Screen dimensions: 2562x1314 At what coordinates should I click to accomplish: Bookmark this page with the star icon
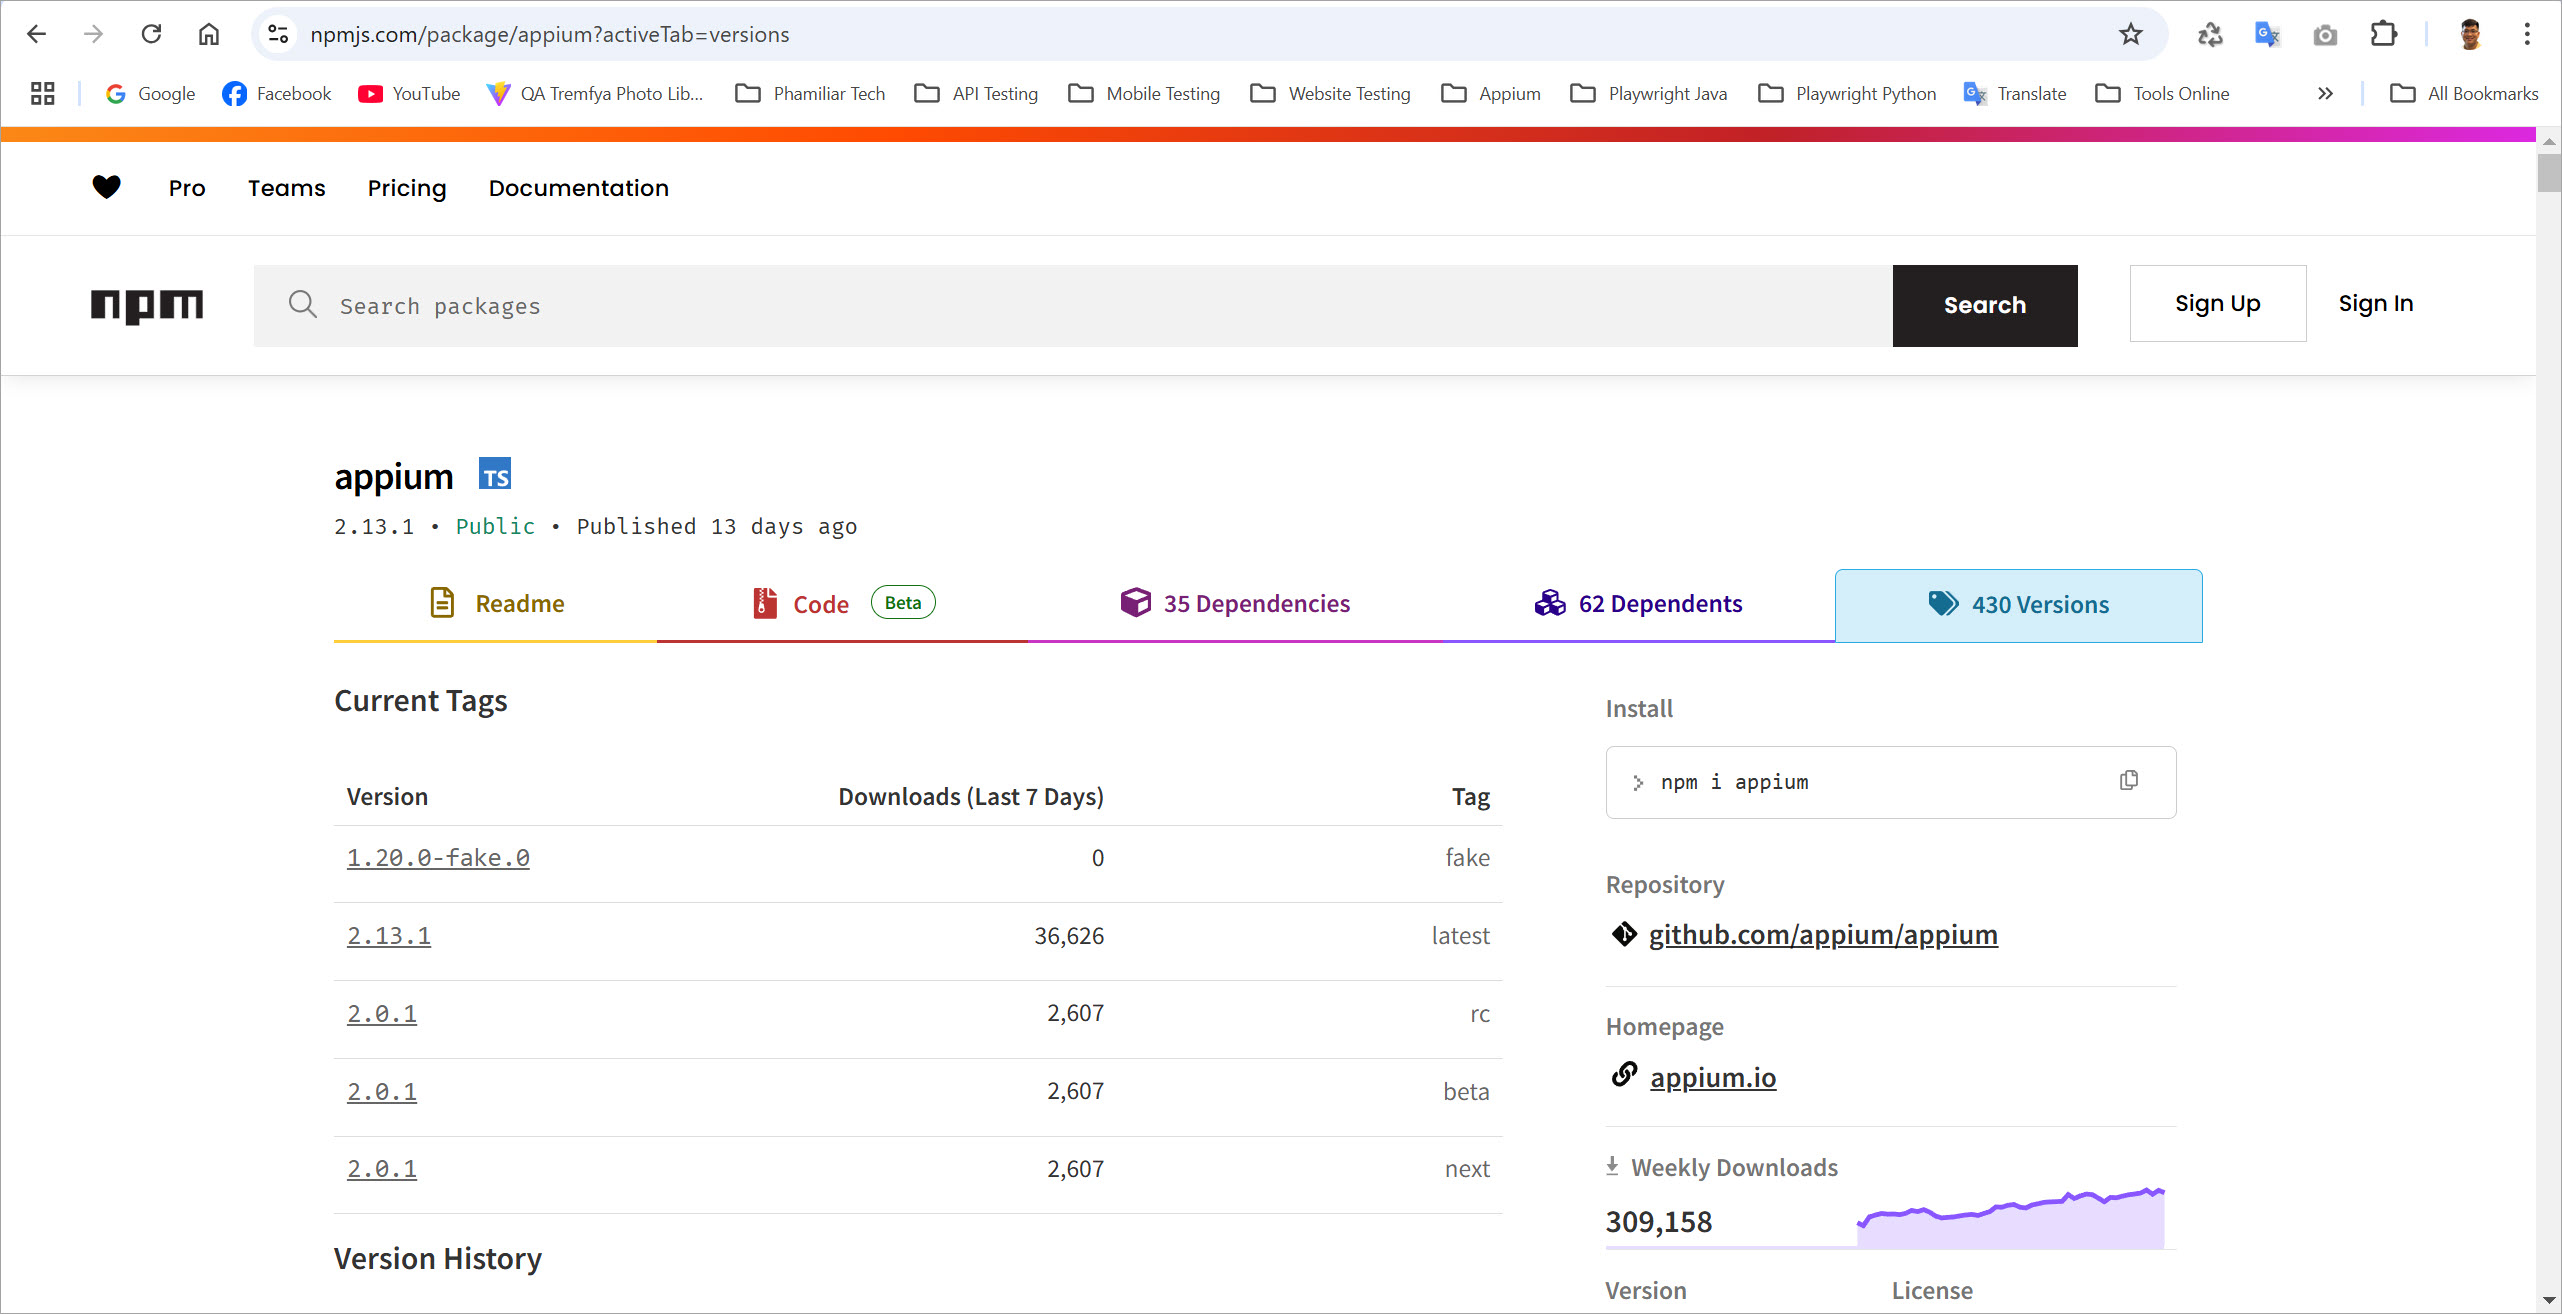[x=2131, y=34]
